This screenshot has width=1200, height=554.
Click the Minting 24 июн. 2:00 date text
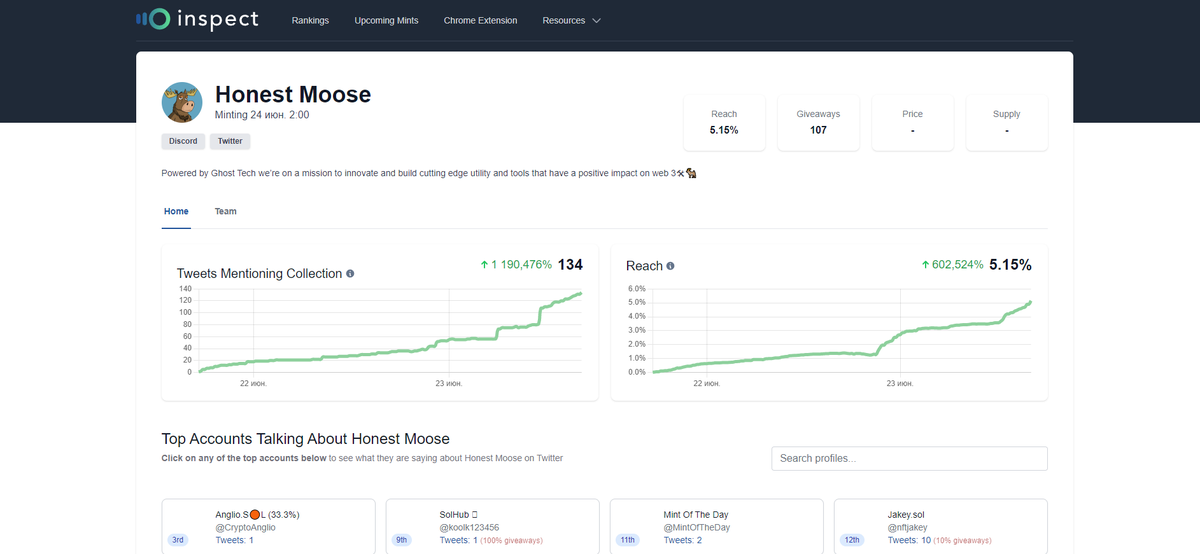coord(262,115)
